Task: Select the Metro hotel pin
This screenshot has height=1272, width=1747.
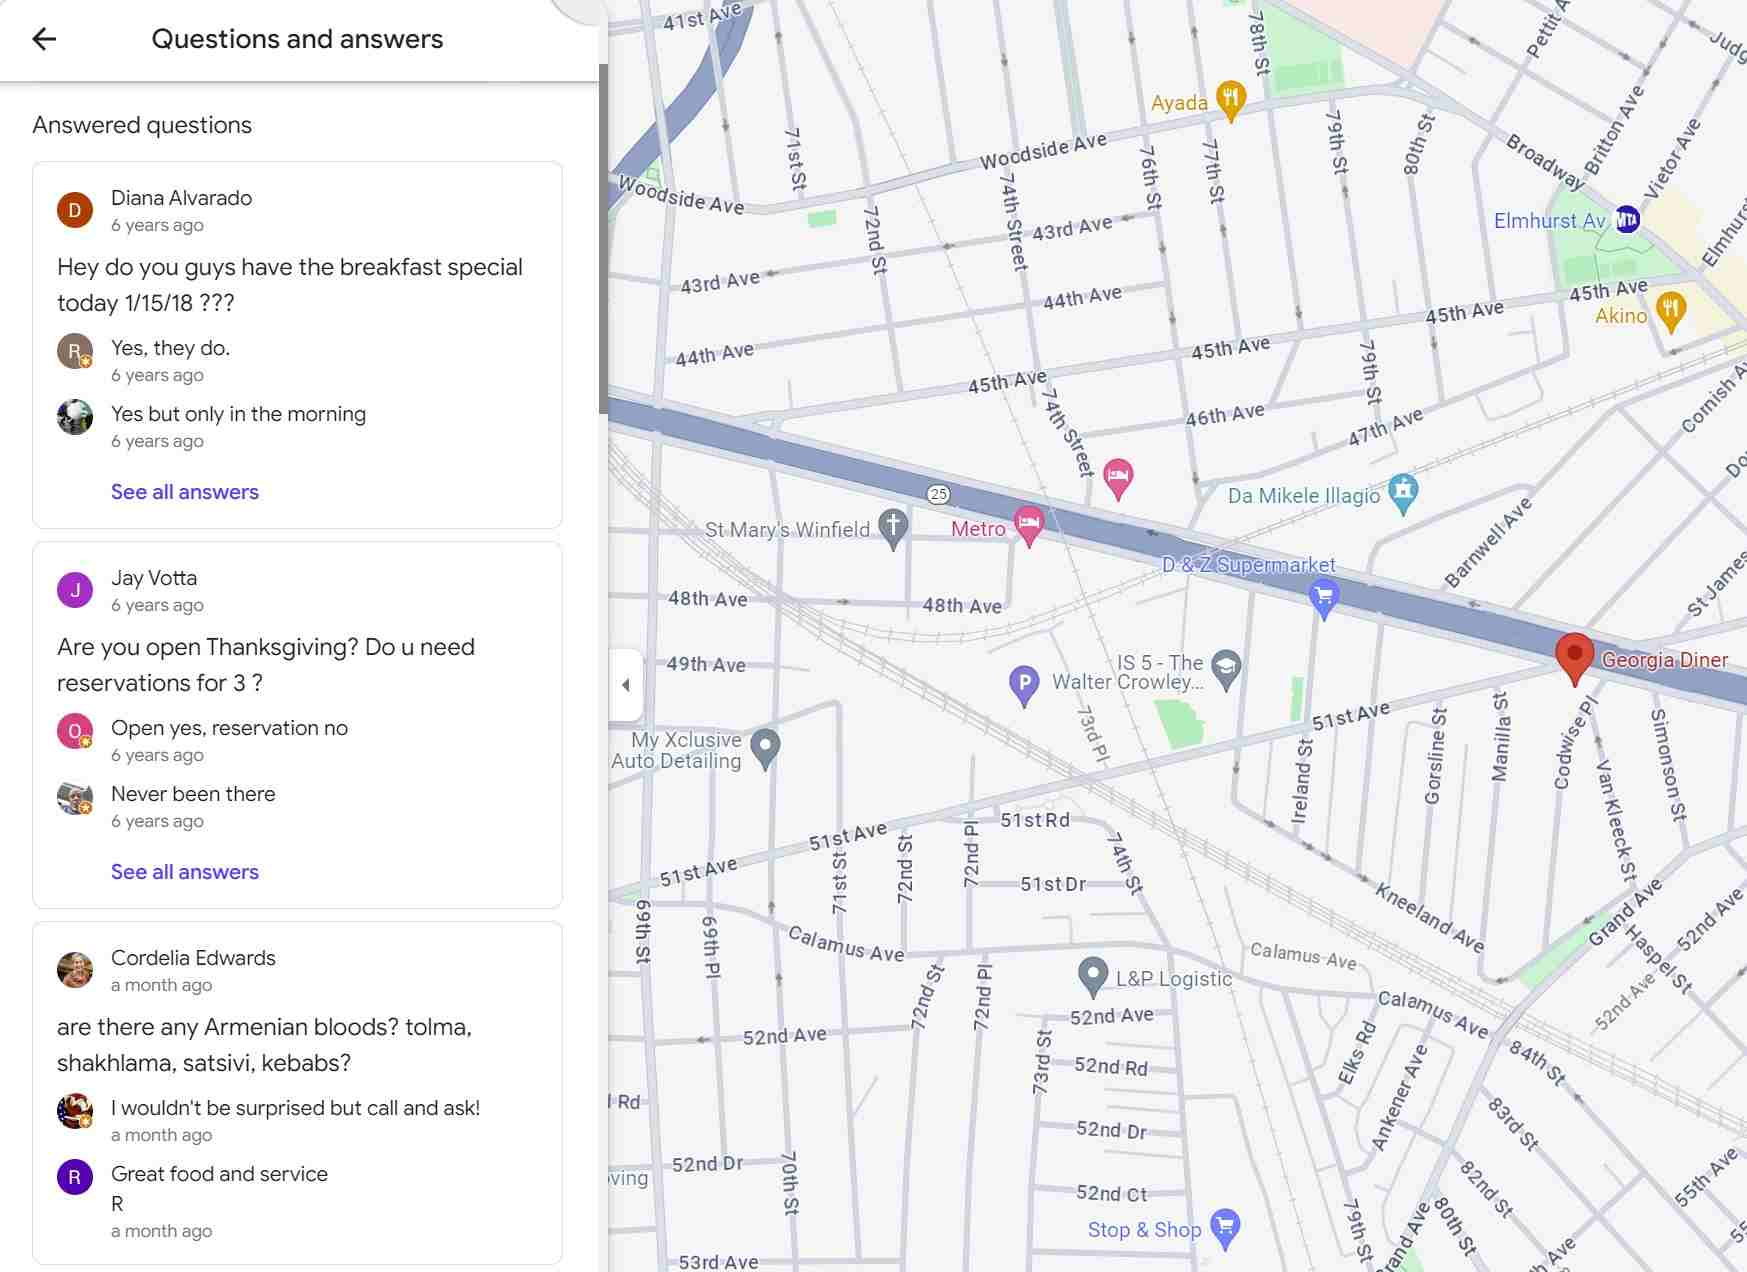Action: tap(1030, 523)
